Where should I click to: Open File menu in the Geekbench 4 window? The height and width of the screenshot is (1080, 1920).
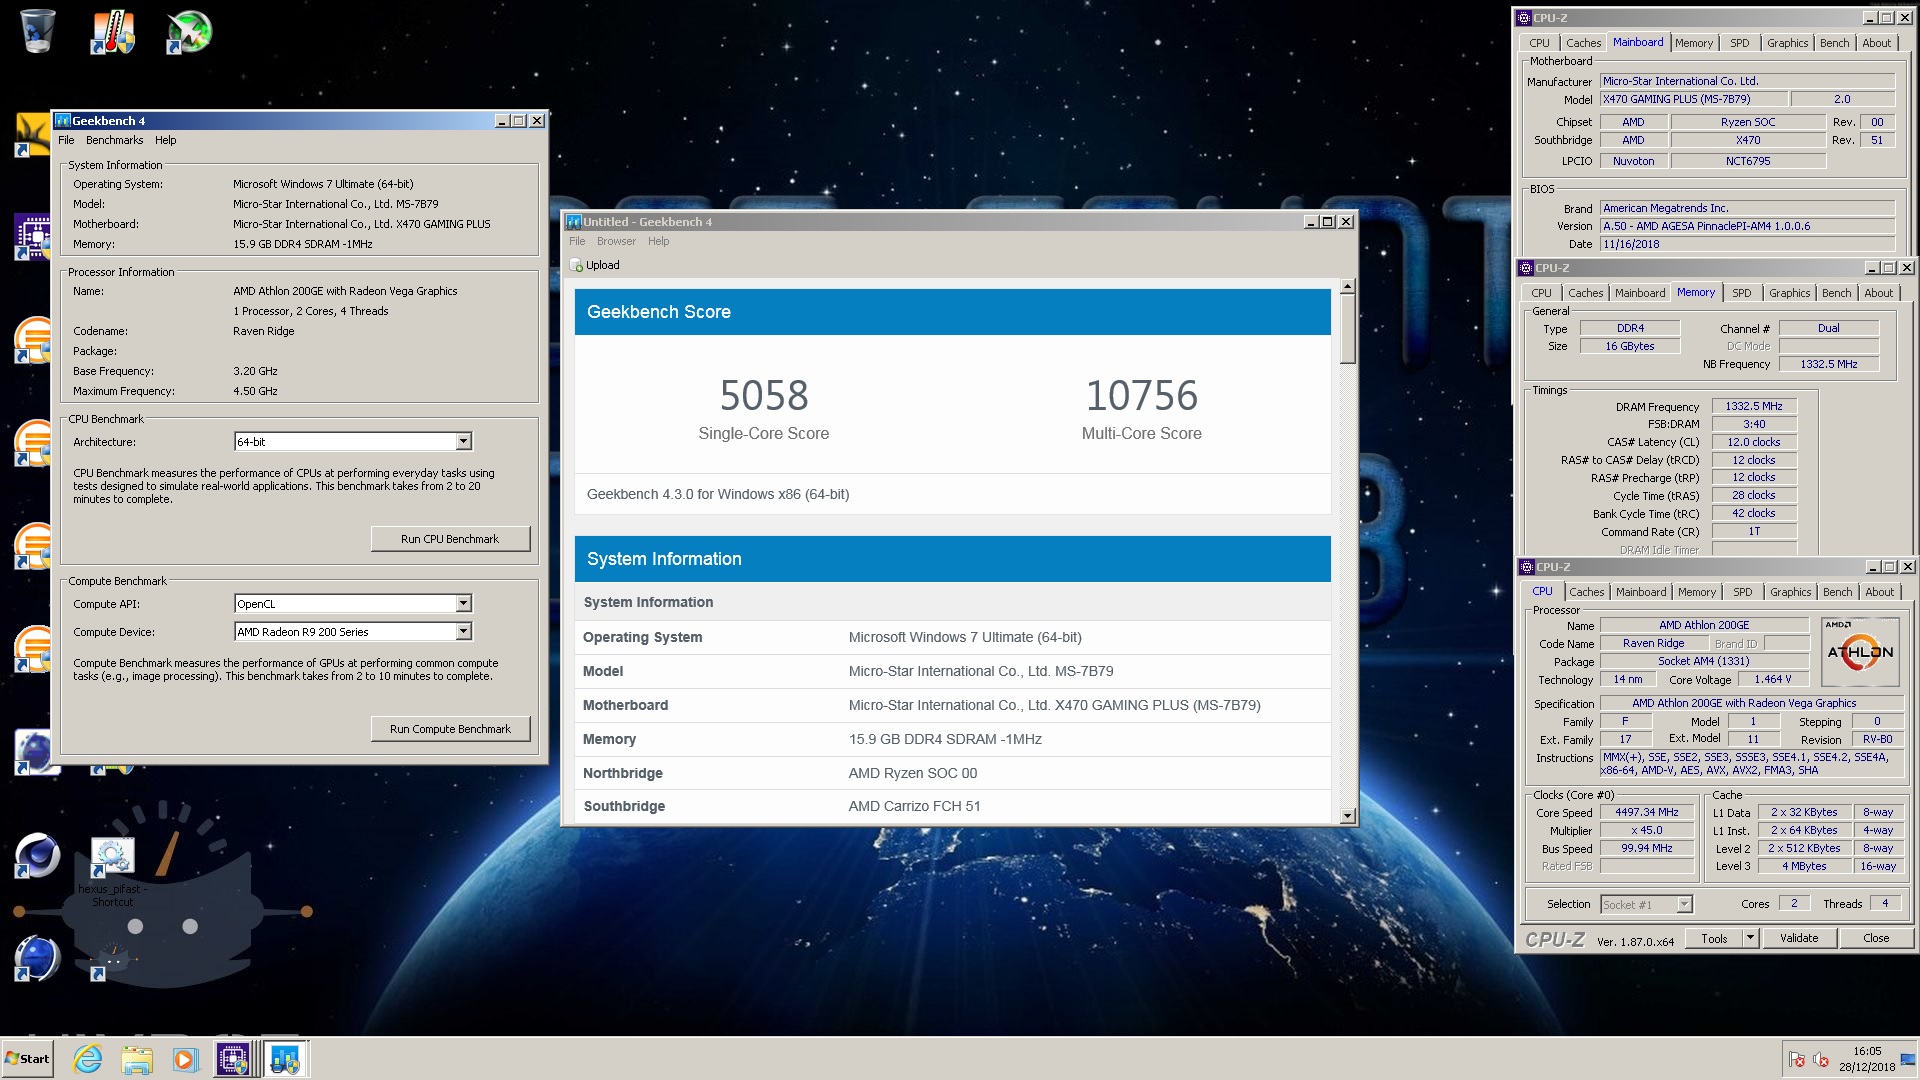[66, 140]
